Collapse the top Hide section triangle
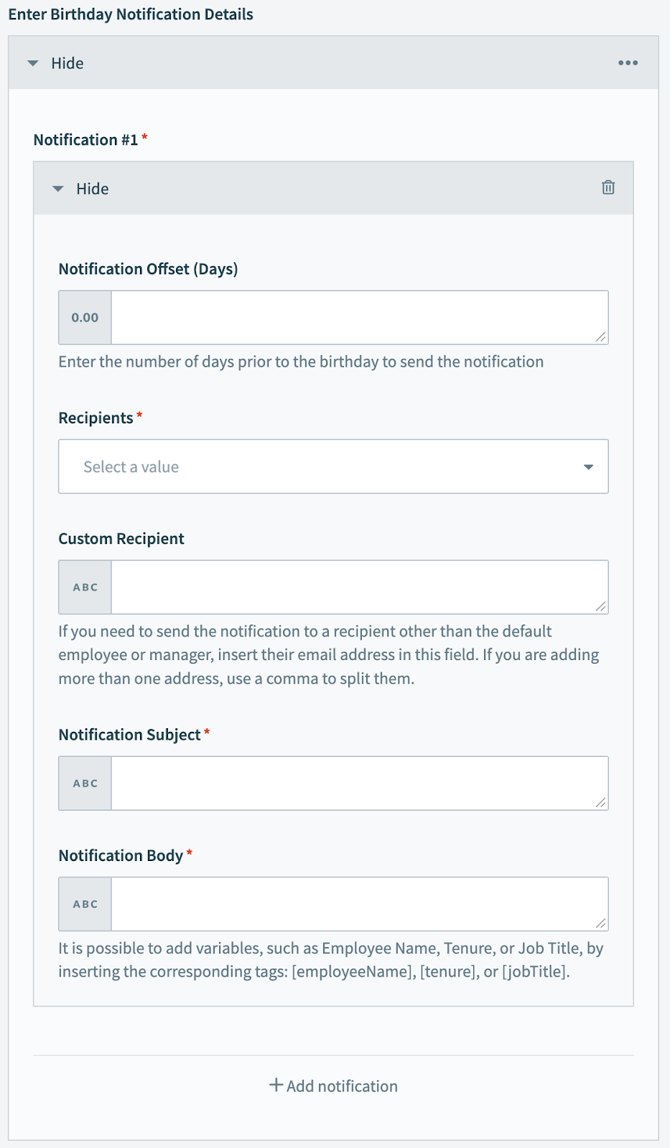The width and height of the screenshot is (670, 1148). [x=33, y=63]
